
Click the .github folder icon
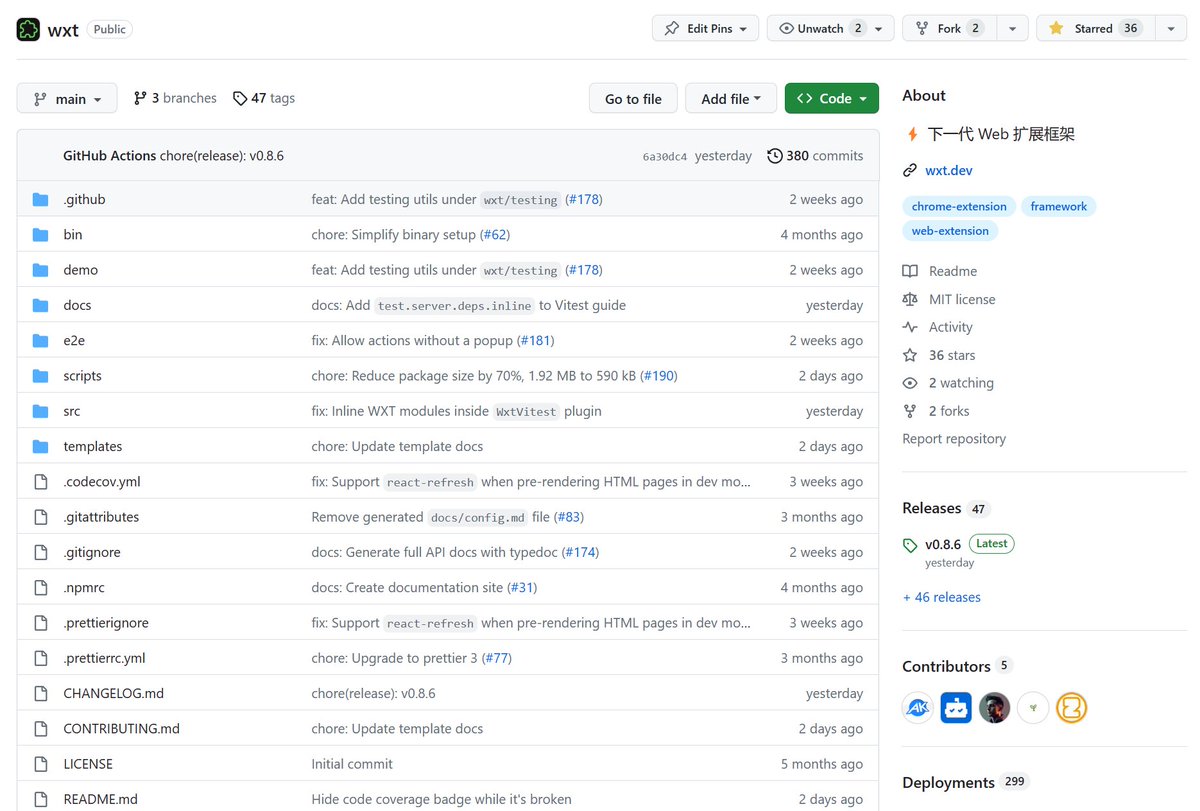point(40,199)
